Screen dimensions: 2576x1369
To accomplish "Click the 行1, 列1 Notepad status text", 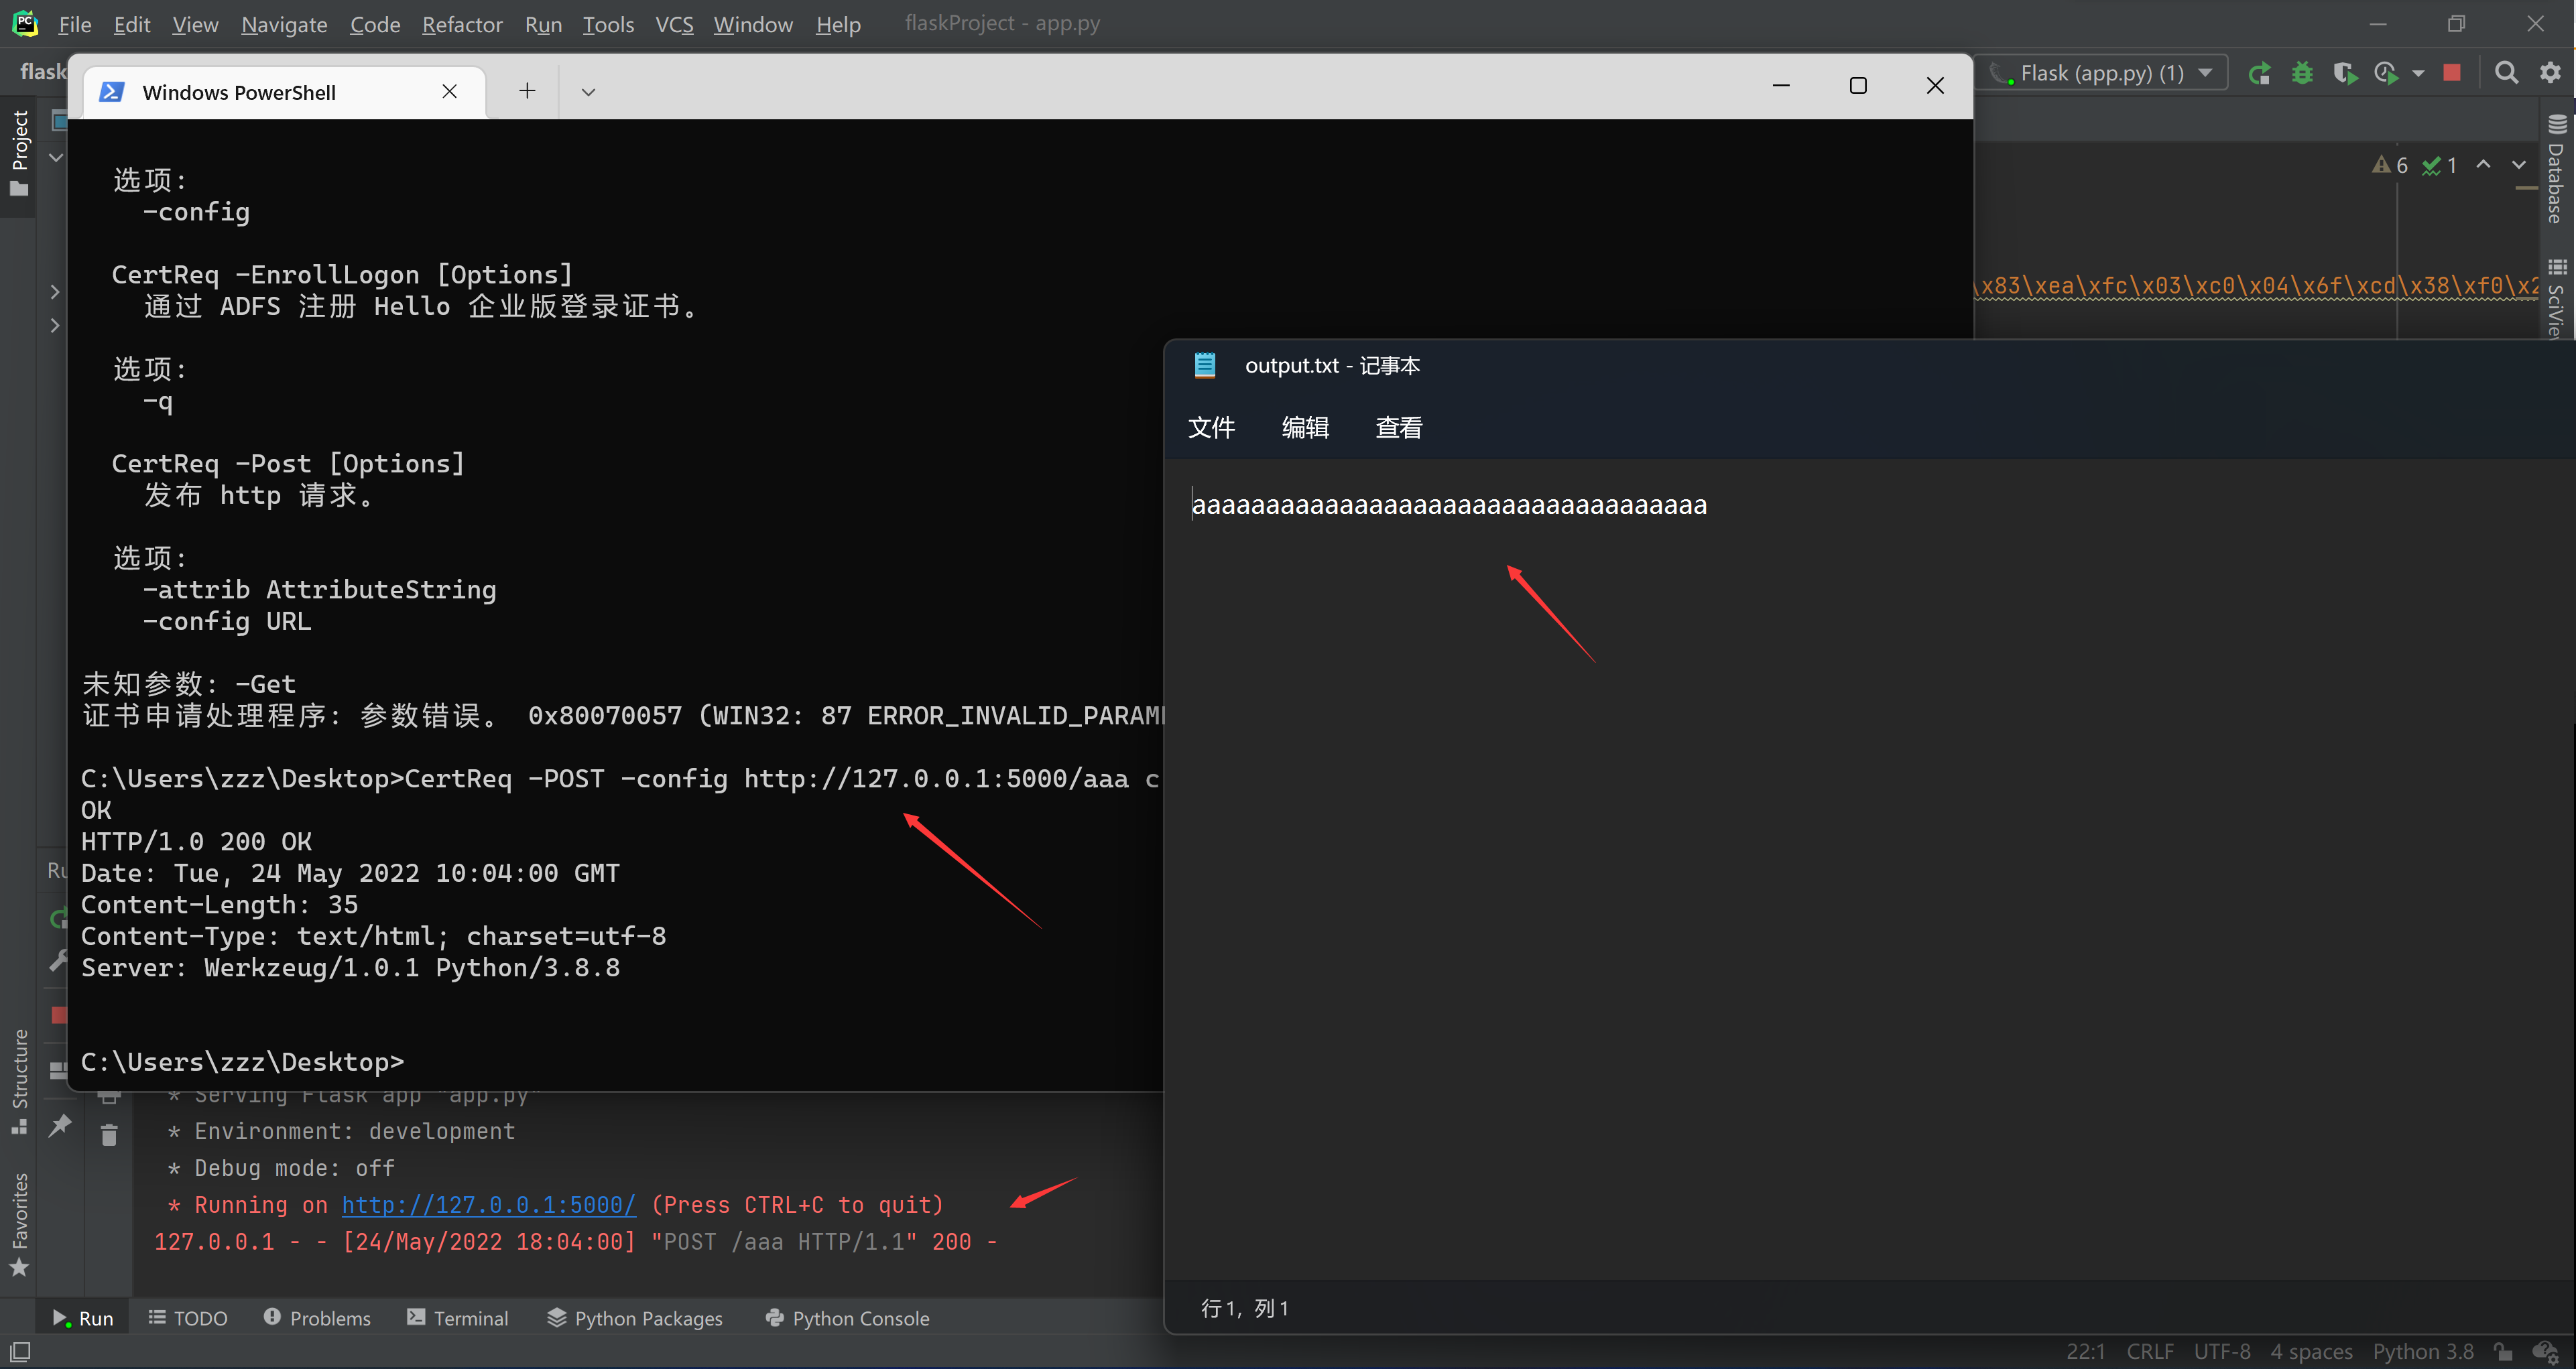I will 1245,1308.
